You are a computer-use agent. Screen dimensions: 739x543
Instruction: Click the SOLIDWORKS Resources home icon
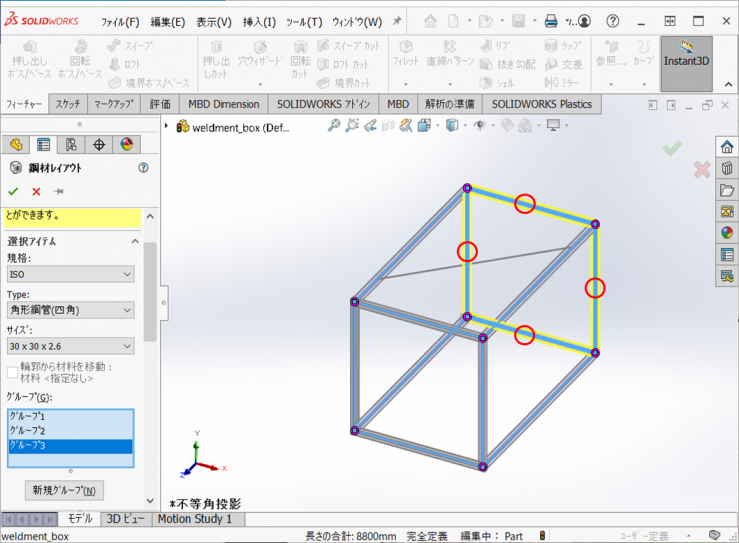[x=727, y=147]
